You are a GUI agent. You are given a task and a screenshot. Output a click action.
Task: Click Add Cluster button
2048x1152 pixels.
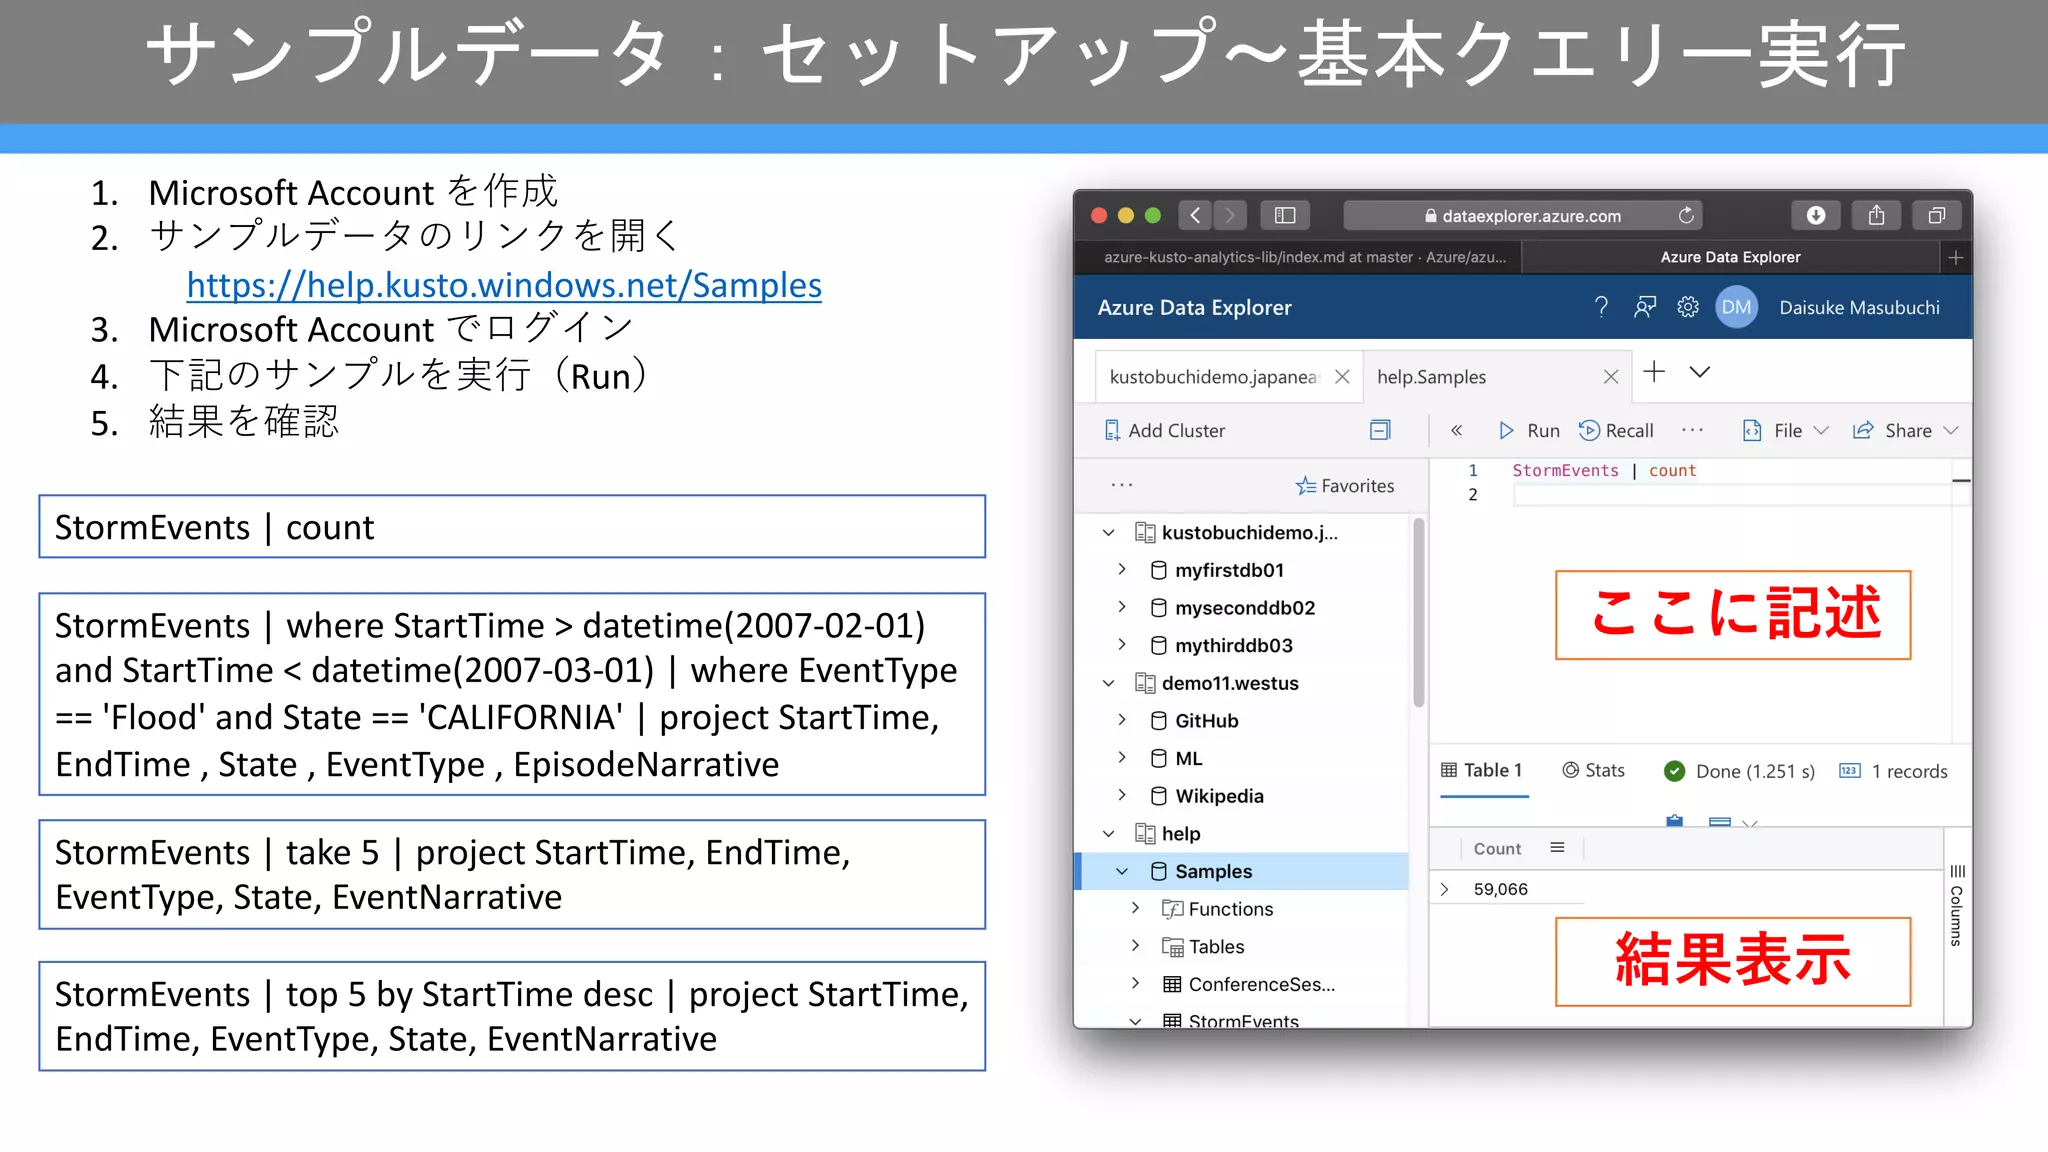(x=1164, y=431)
